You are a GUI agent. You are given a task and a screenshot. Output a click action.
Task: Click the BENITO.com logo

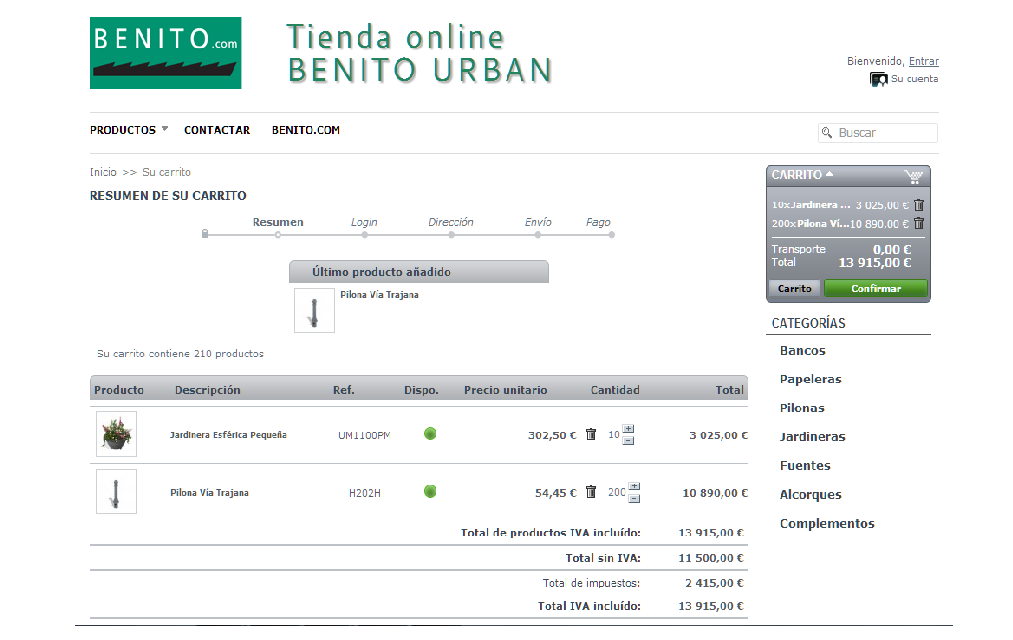[x=165, y=53]
